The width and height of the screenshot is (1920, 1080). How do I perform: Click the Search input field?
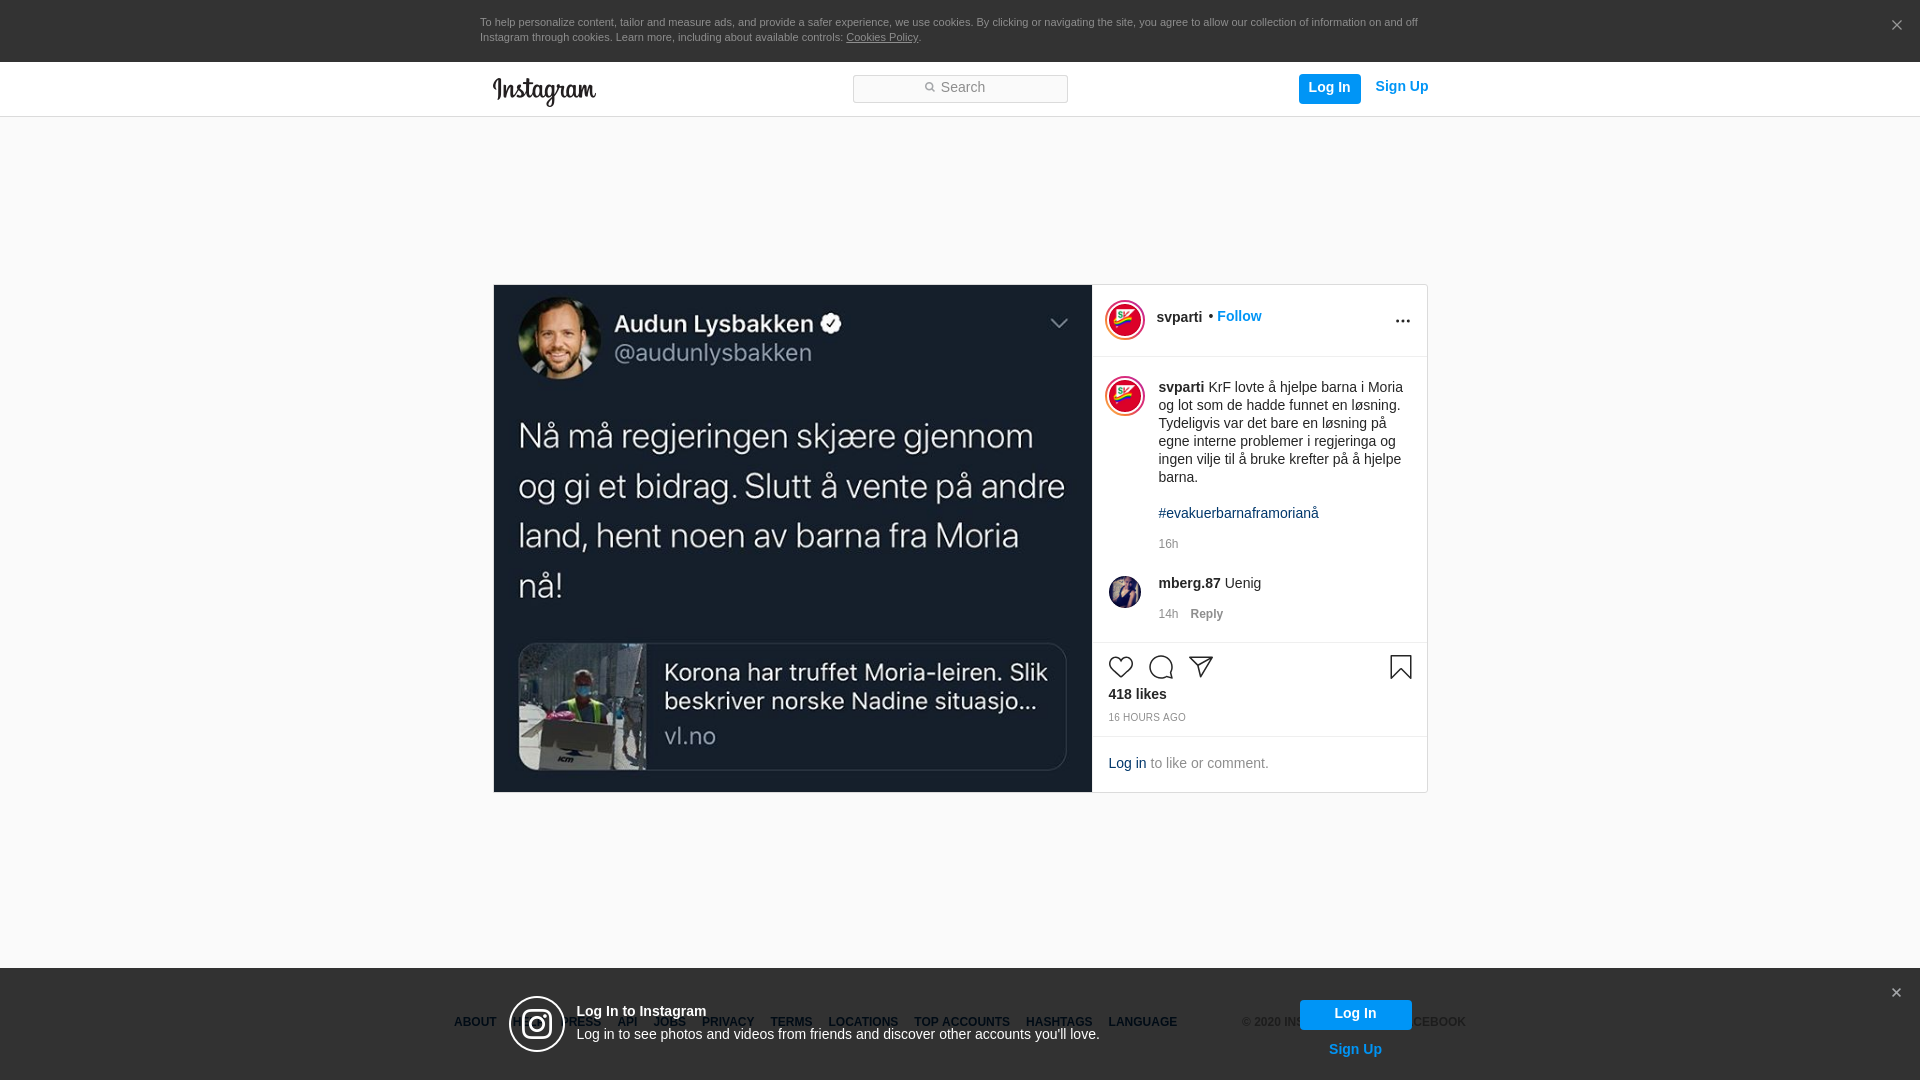tap(960, 88)
